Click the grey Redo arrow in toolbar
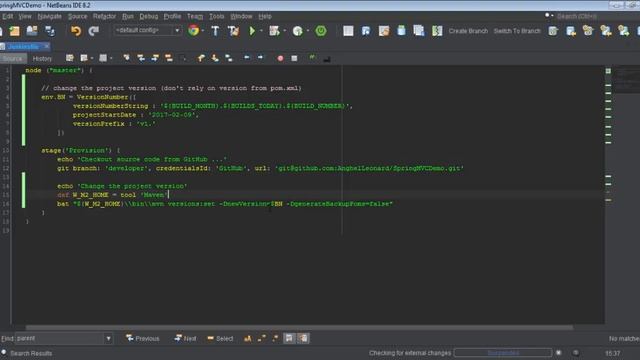 94,31
